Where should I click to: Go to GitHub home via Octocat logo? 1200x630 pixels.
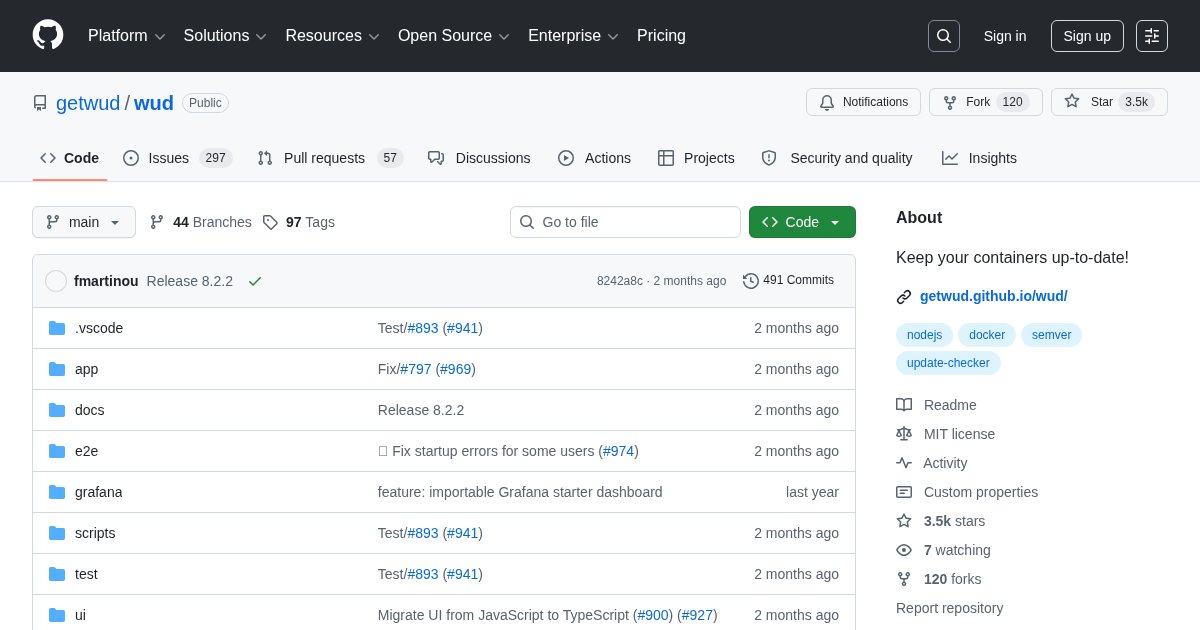coord(48,35)
